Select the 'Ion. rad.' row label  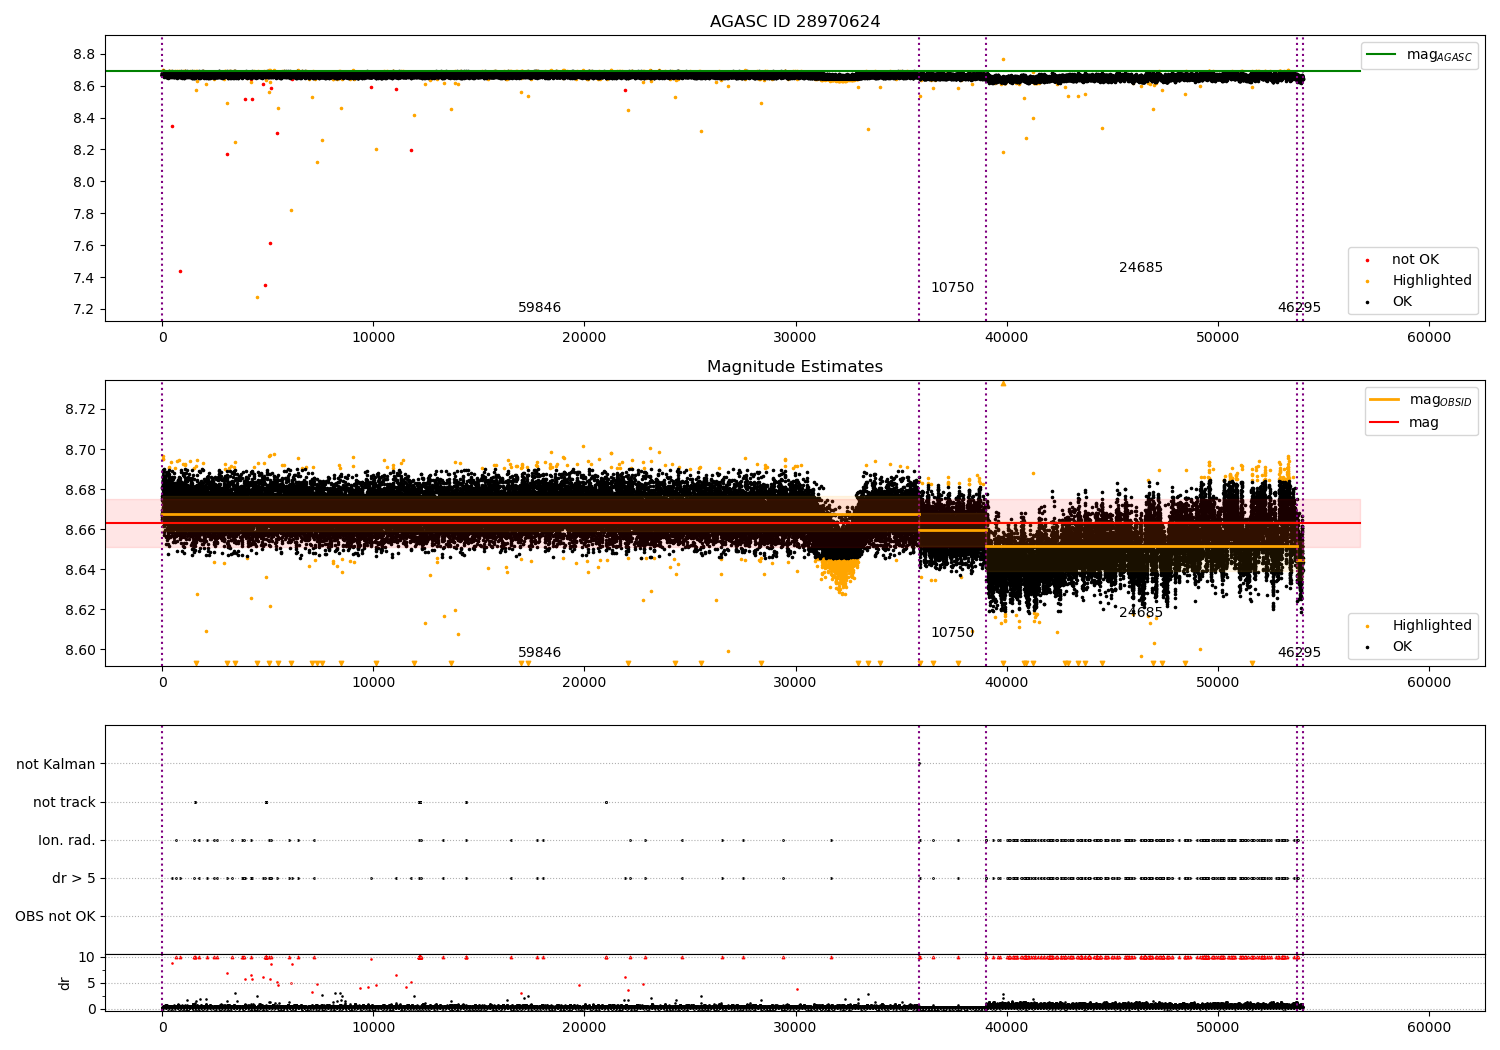pyautogui.click(x=67, y=841)
